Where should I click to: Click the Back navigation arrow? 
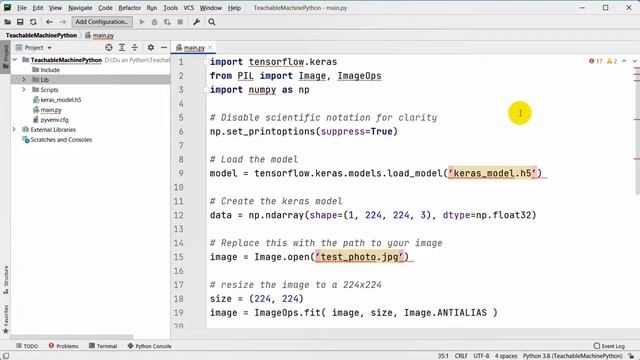(x=49, y=22)
